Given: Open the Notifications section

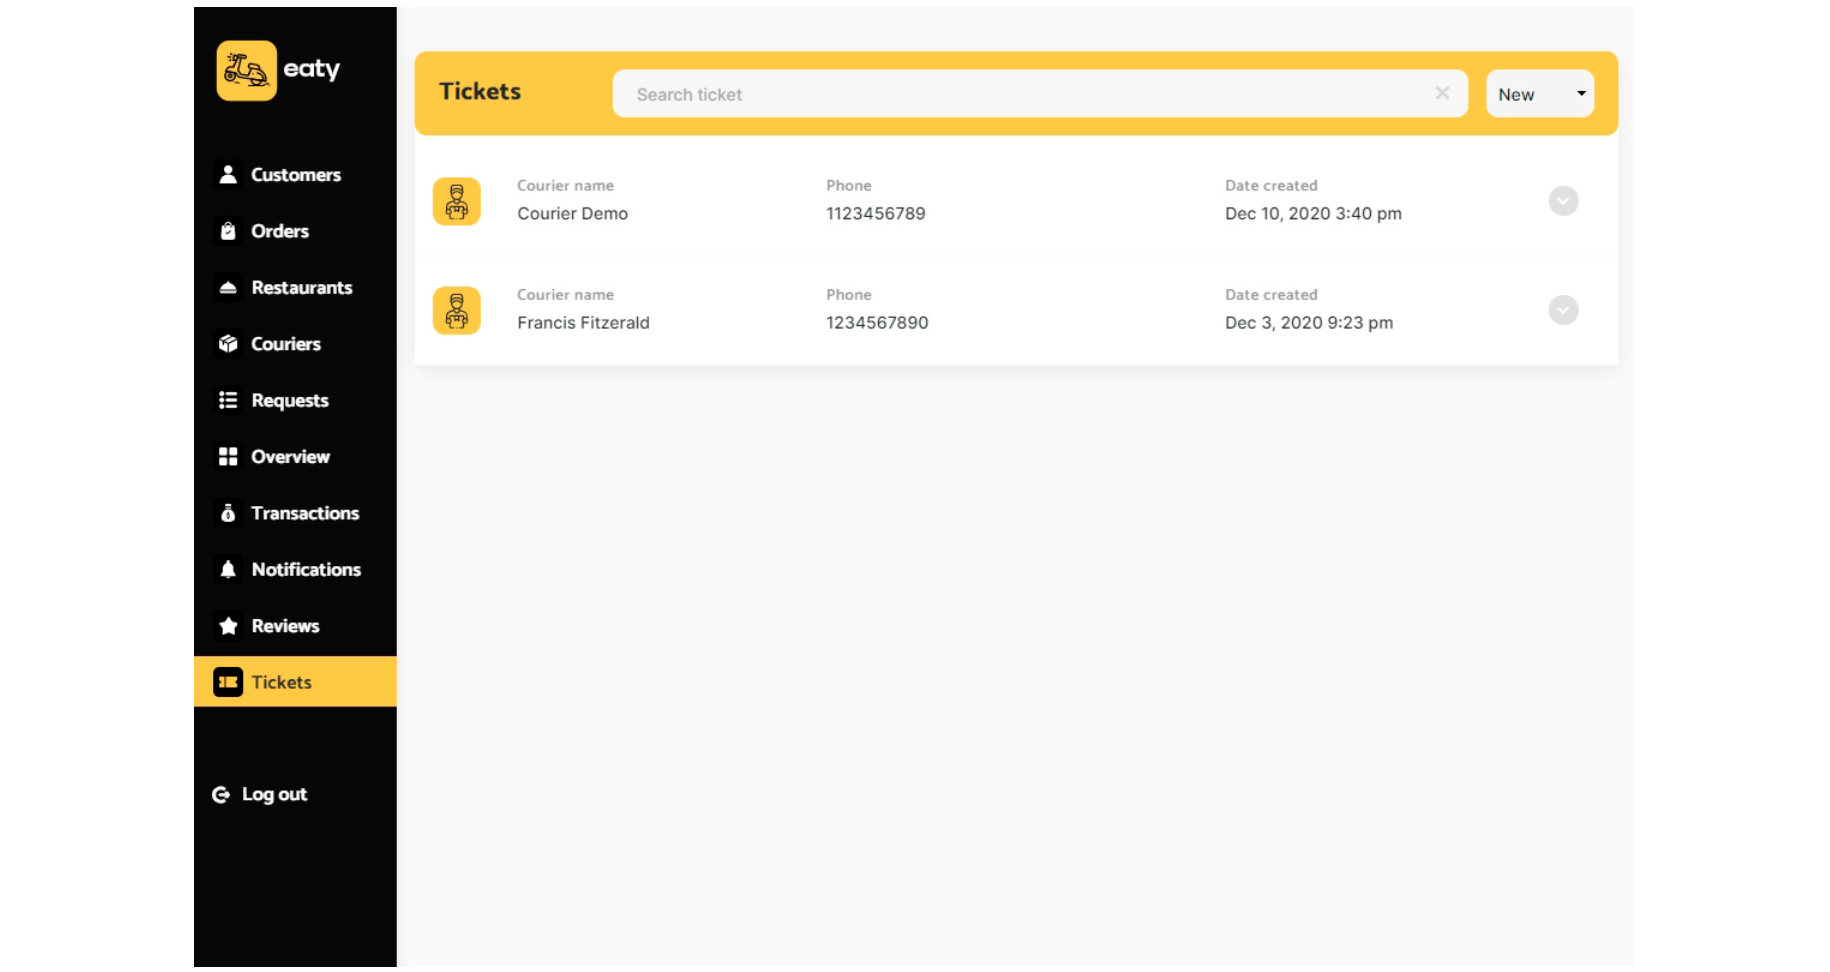Looking at the screenshot, I should [x=295, y=569].
